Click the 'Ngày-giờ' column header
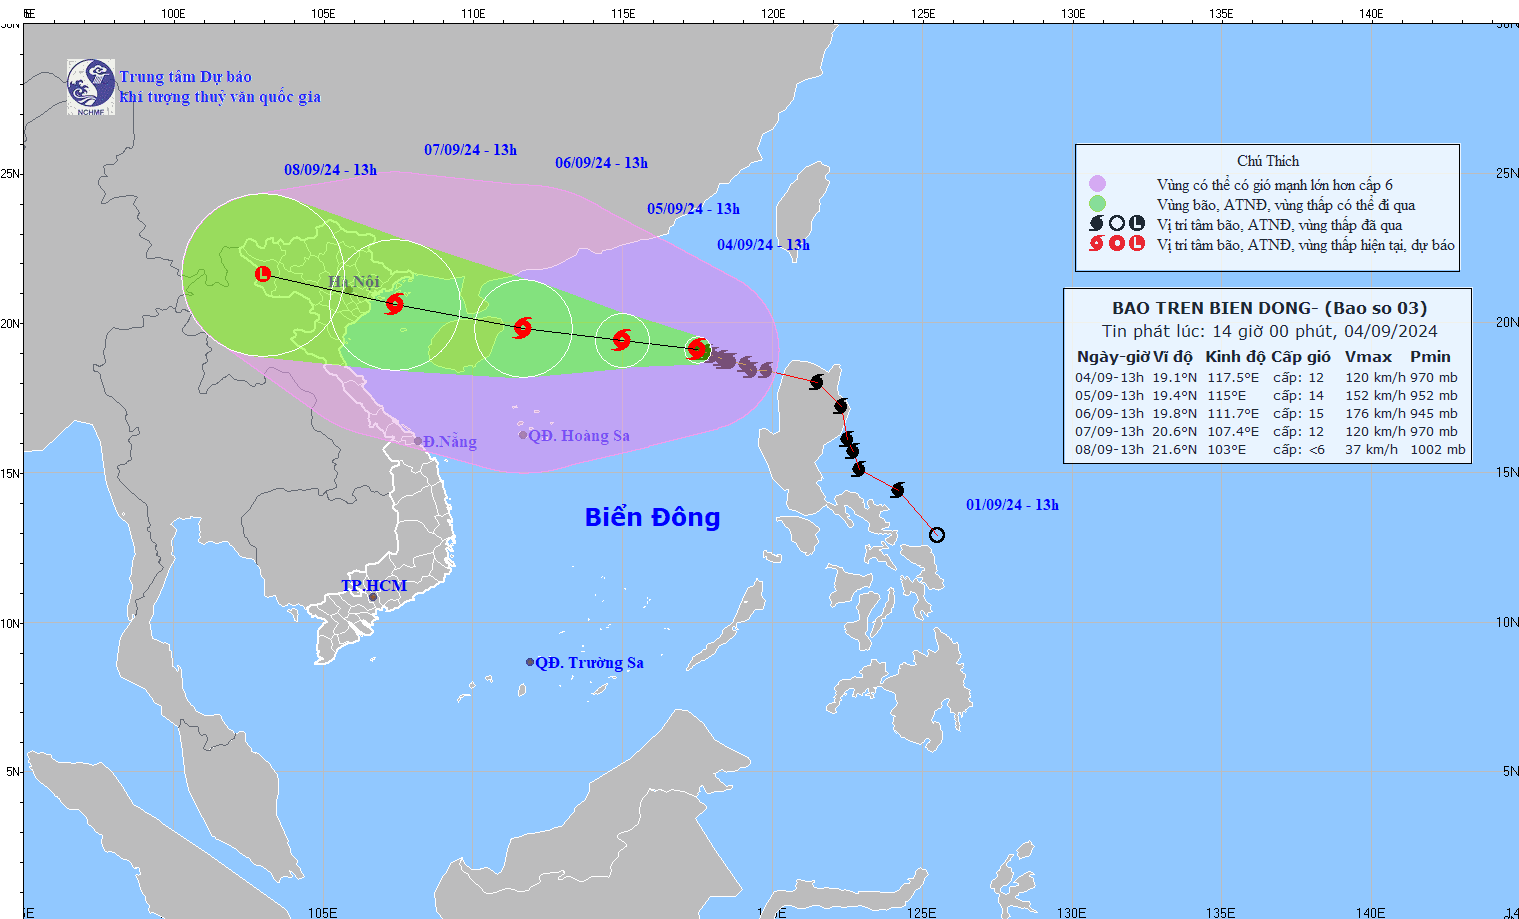The width and height of the screenshot is (1519, 919). click(1113, 357)
